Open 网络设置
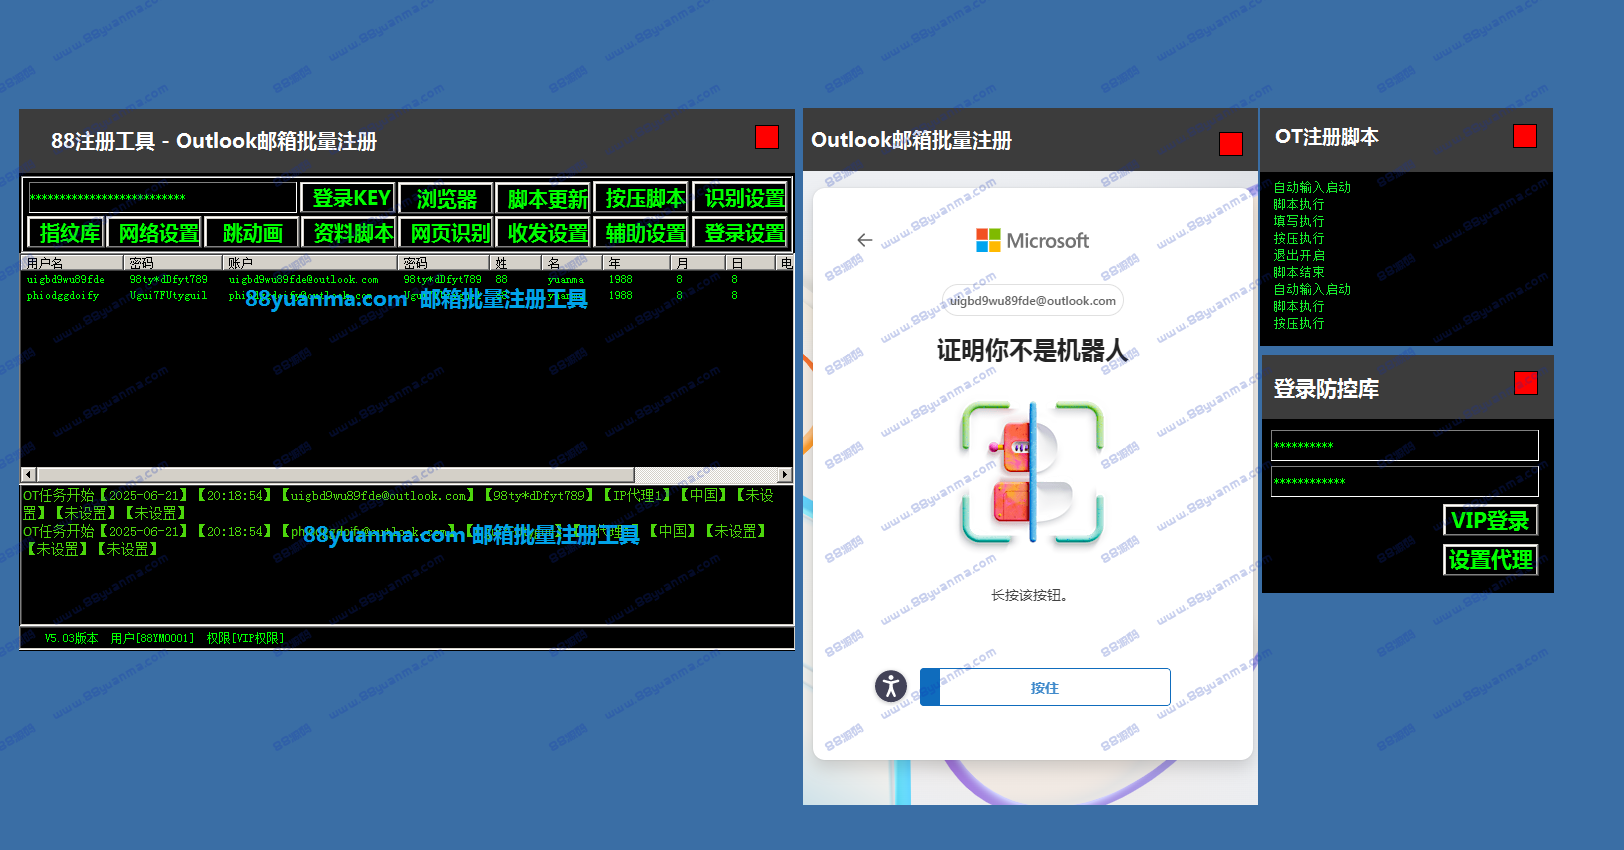 click(x=156, y=233)
